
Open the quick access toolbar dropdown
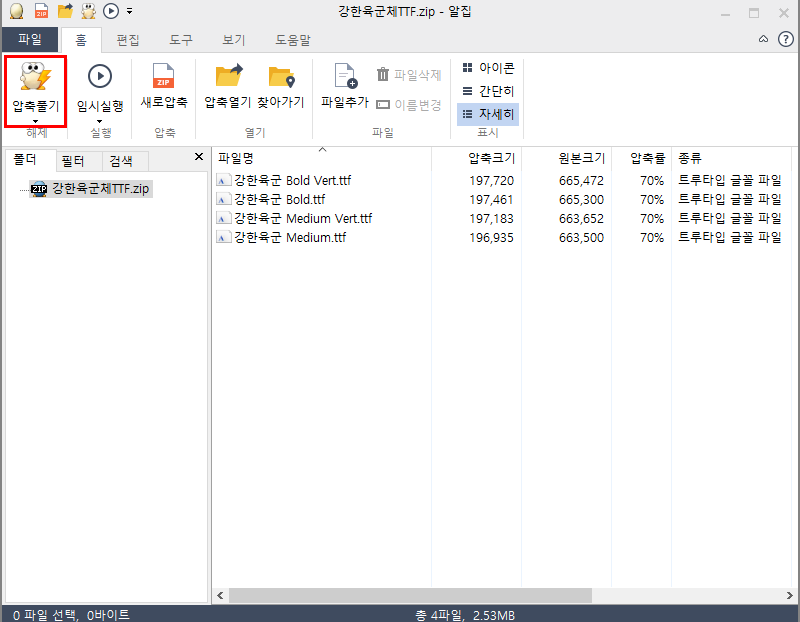point(130,11)
